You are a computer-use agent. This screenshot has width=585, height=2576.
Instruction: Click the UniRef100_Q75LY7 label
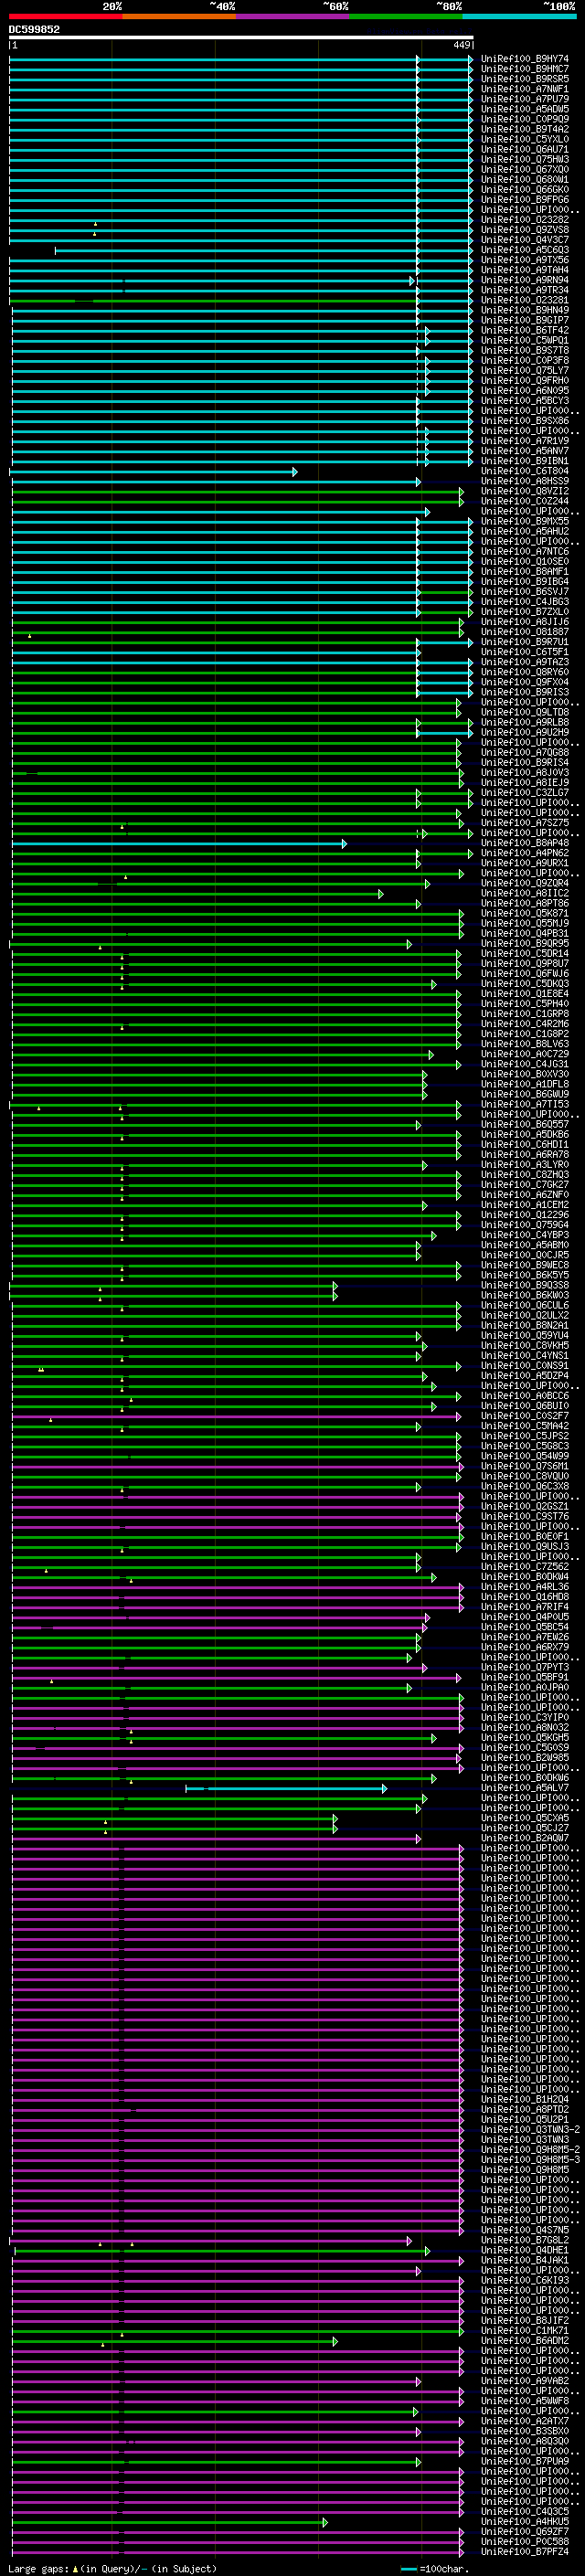(525, 371)
